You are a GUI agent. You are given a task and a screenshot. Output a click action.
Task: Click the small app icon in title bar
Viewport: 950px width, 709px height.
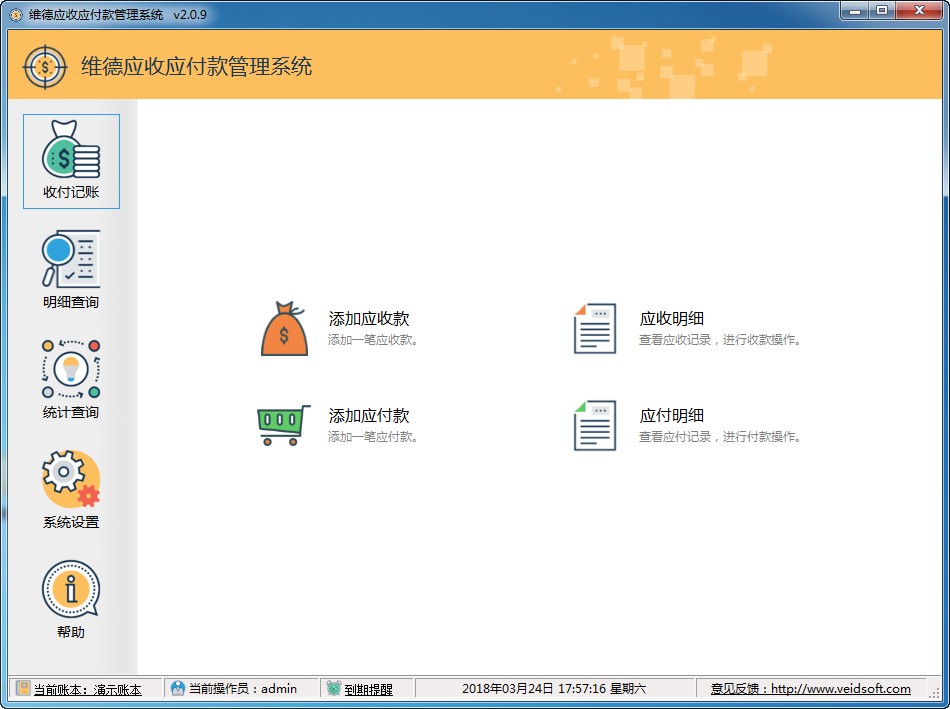(16, 15)
